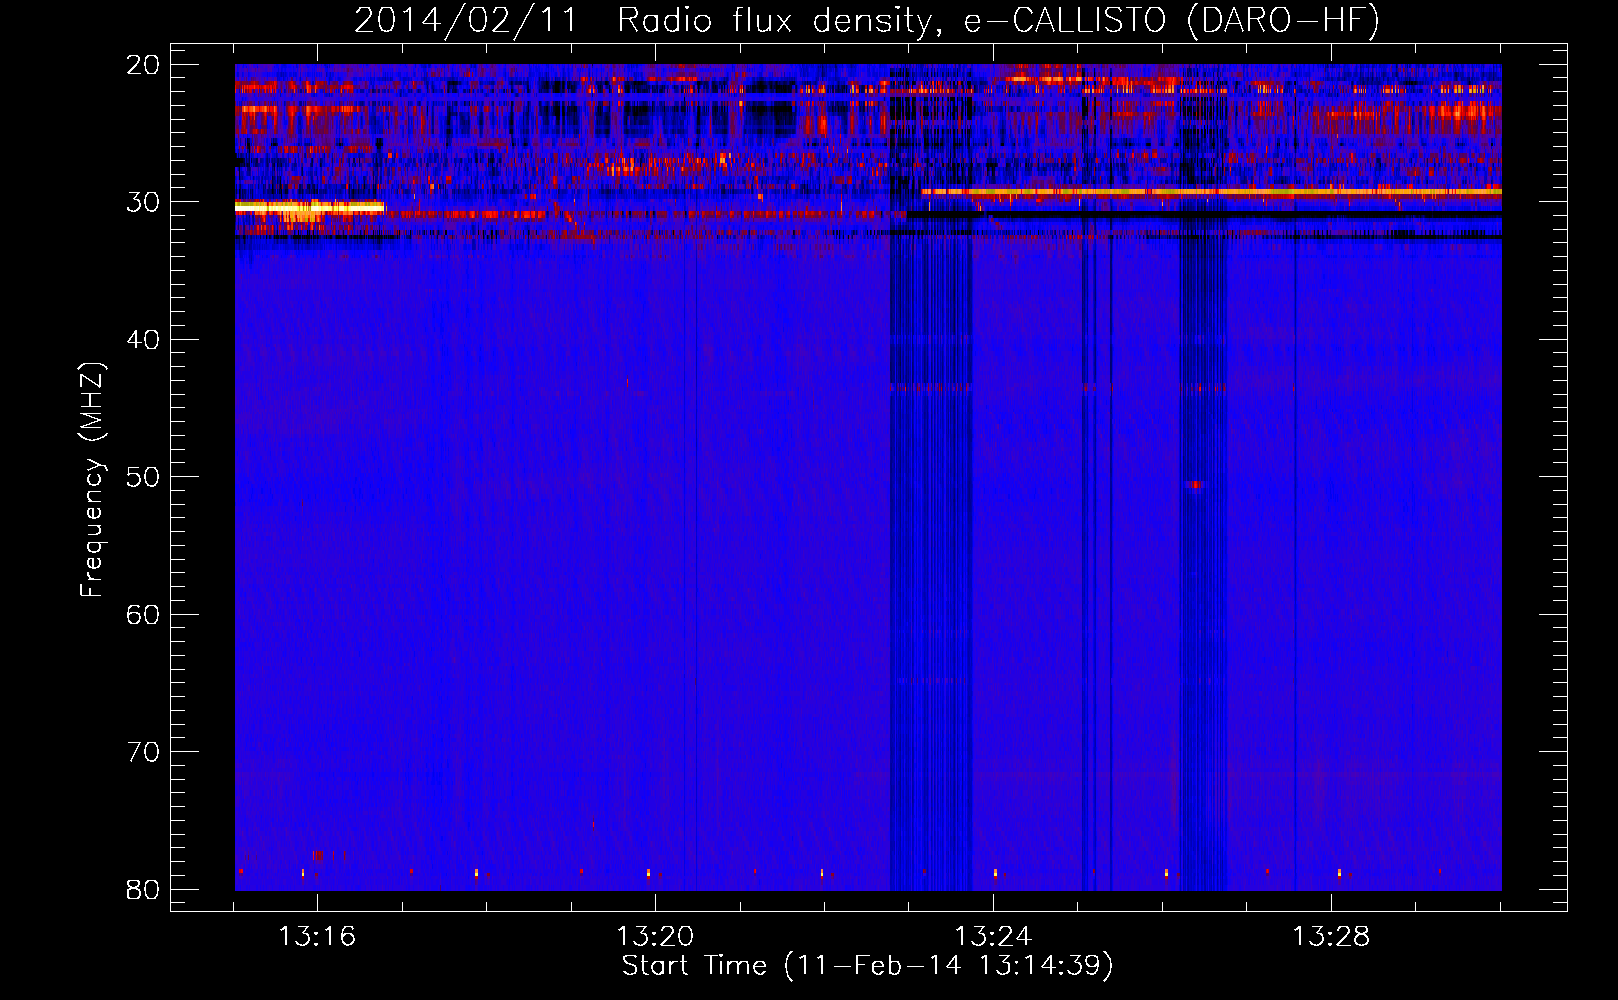Screen dimensions: 1618x1000
Task: Click the 30 frequency tick label
Action: point(143,202)
